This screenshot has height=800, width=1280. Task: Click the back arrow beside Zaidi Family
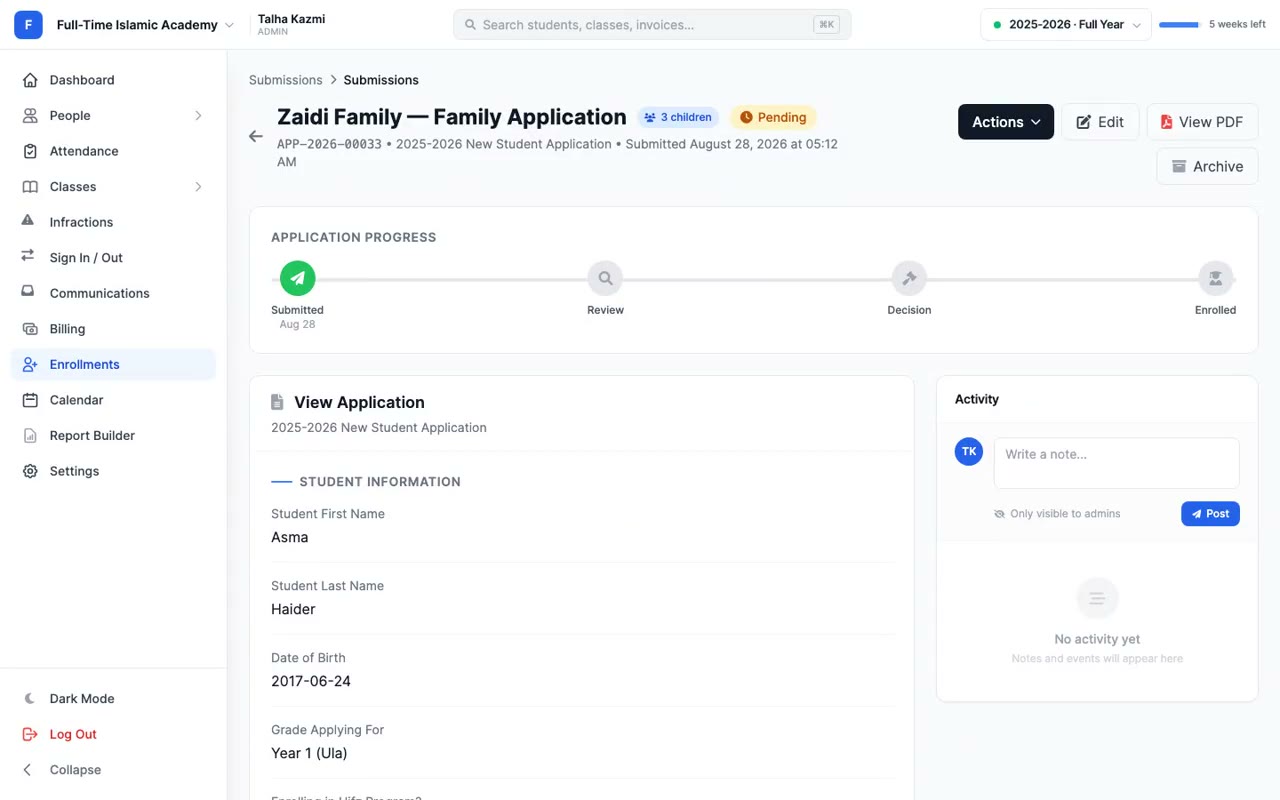click(x=256, y=136)
